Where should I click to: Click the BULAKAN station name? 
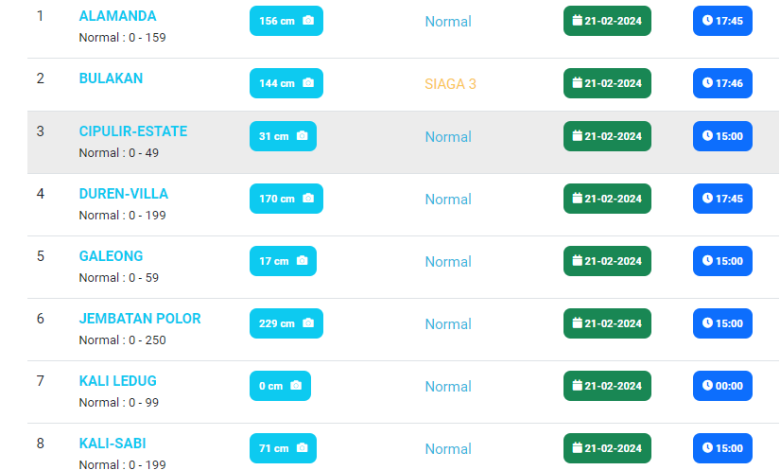click(111, 78)
